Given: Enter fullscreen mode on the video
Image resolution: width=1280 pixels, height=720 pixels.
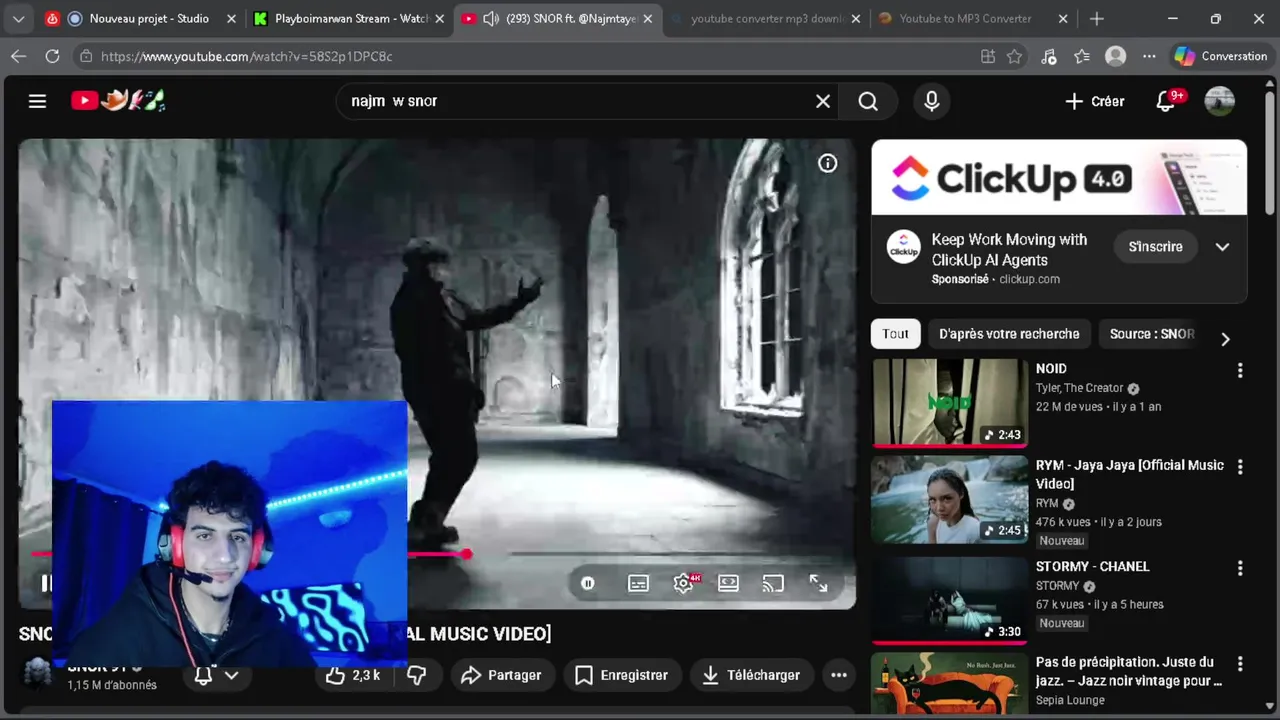Looking at the screenshot, I should click(x=818, y=583).
